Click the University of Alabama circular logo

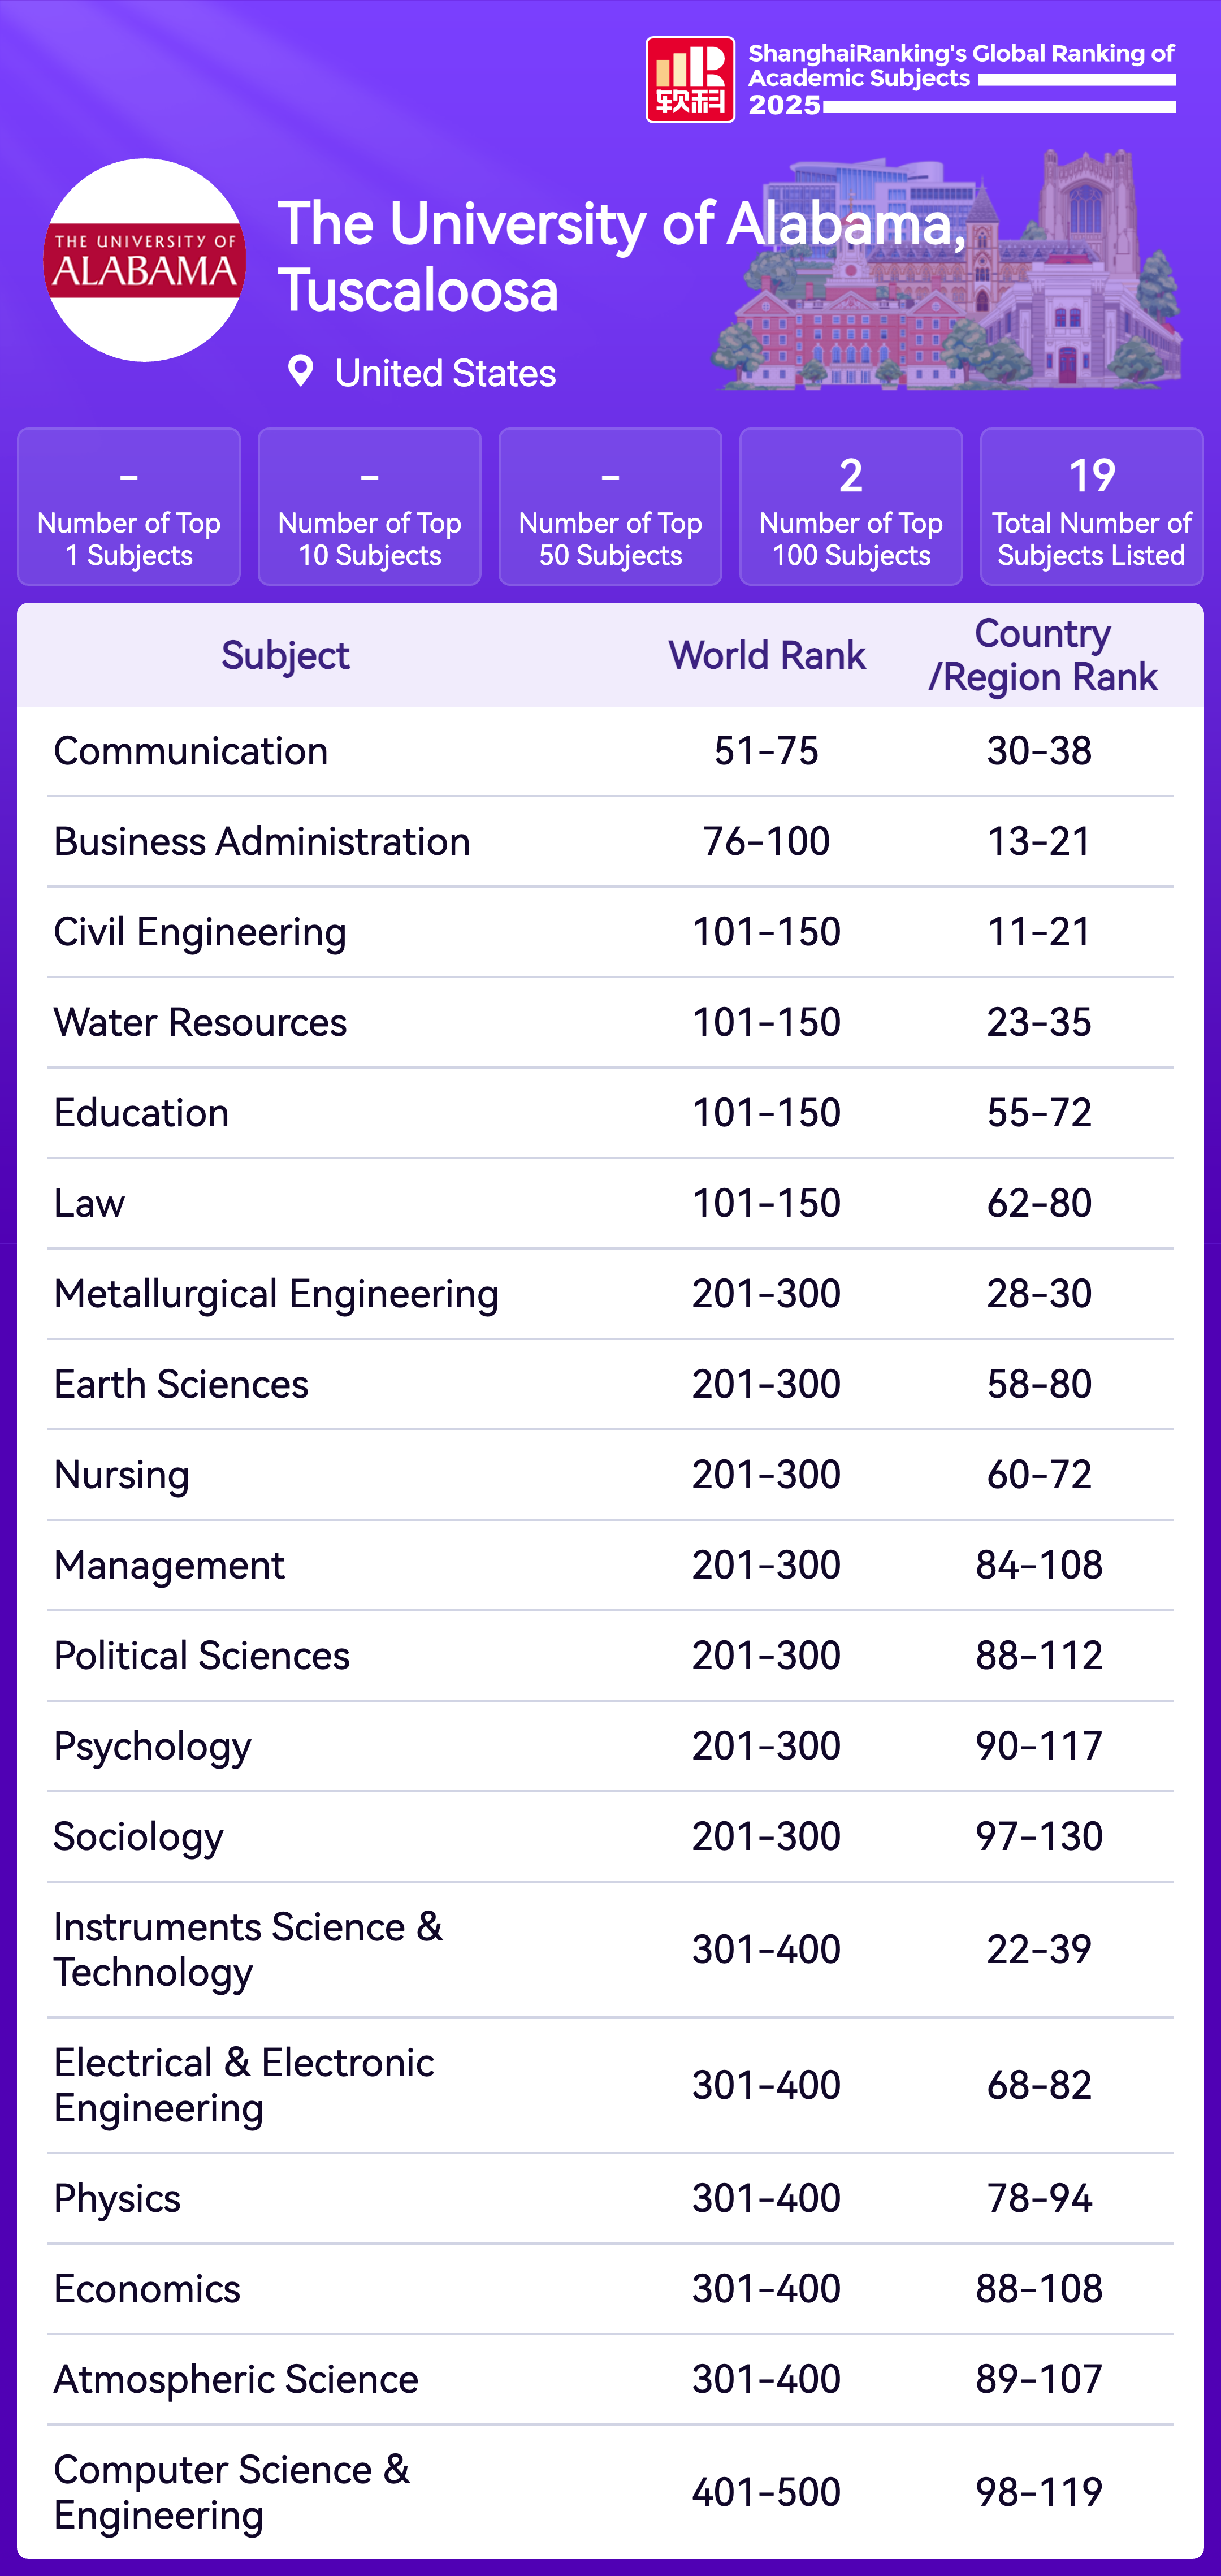[145, 260]
